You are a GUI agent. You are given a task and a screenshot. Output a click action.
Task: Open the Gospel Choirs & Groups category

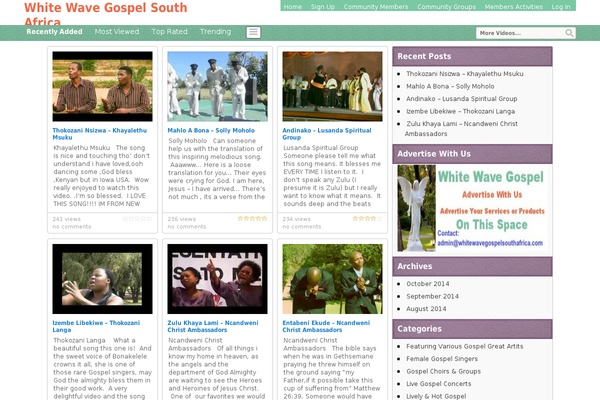click(x=443, y=371)
